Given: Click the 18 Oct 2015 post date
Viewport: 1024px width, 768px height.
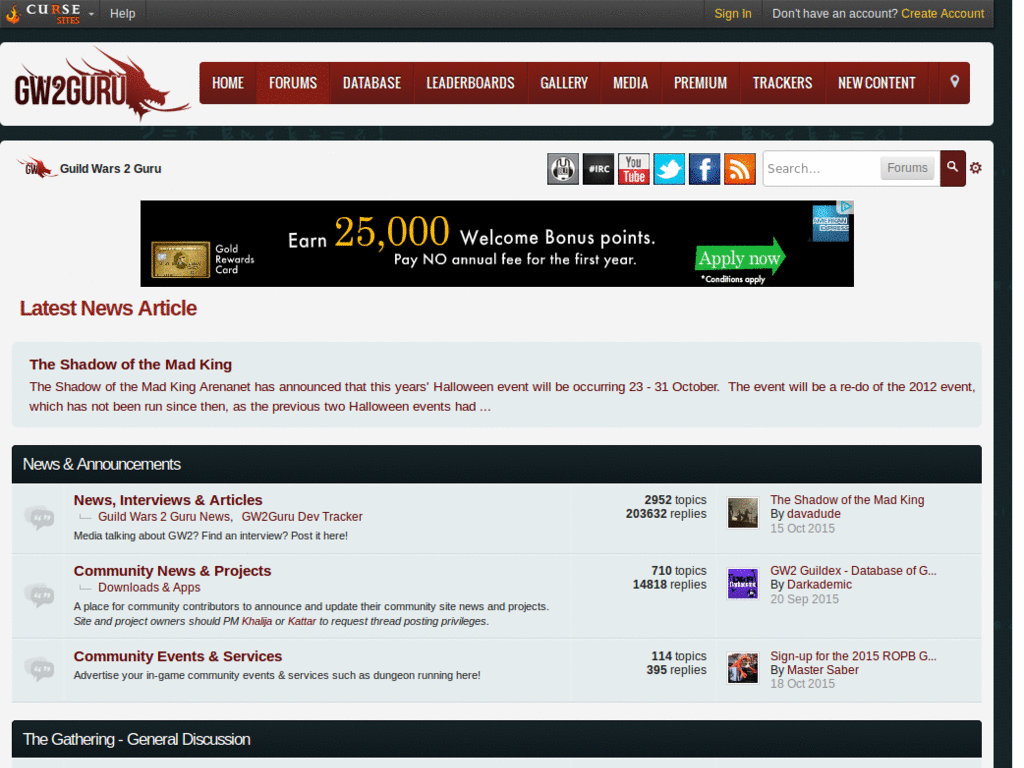Looking at the screenshot, I should [802, 684].
